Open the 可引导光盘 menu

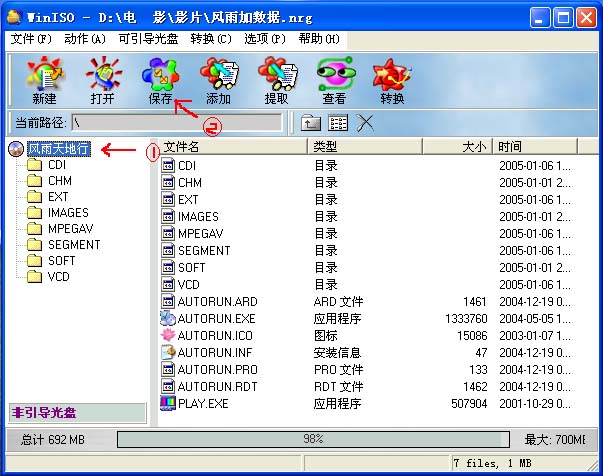[149, 39]
